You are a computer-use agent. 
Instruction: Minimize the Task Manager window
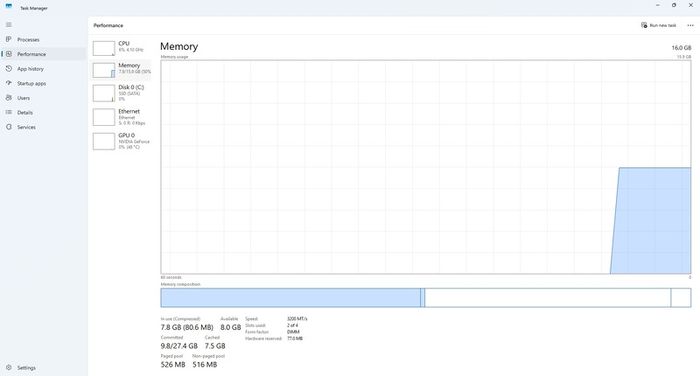[x=658, y=5]
